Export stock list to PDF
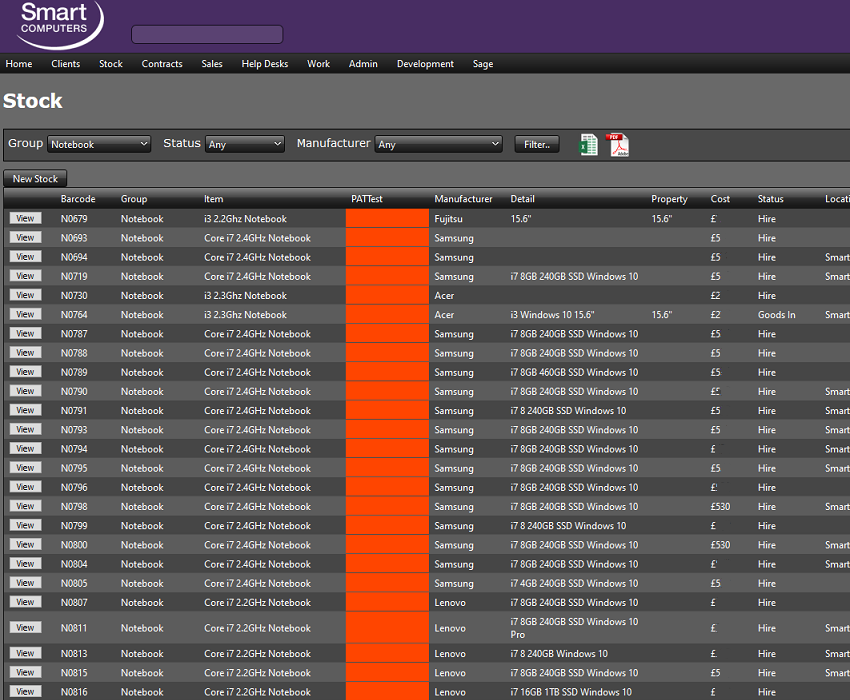The width and height of the screenshot is (850, 700). click(x=618, y=145)
